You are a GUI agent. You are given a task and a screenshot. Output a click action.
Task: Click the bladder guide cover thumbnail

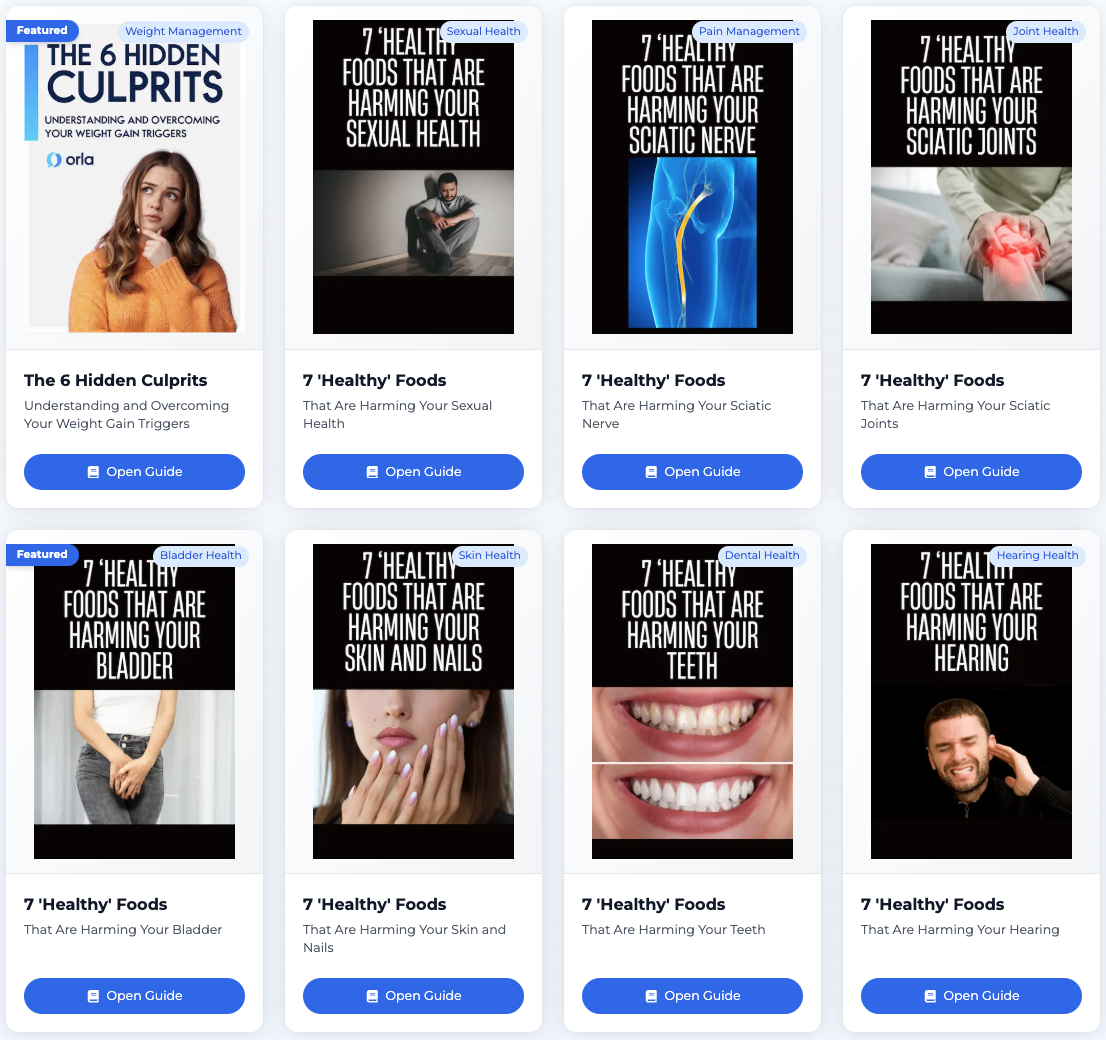[134, 701]
